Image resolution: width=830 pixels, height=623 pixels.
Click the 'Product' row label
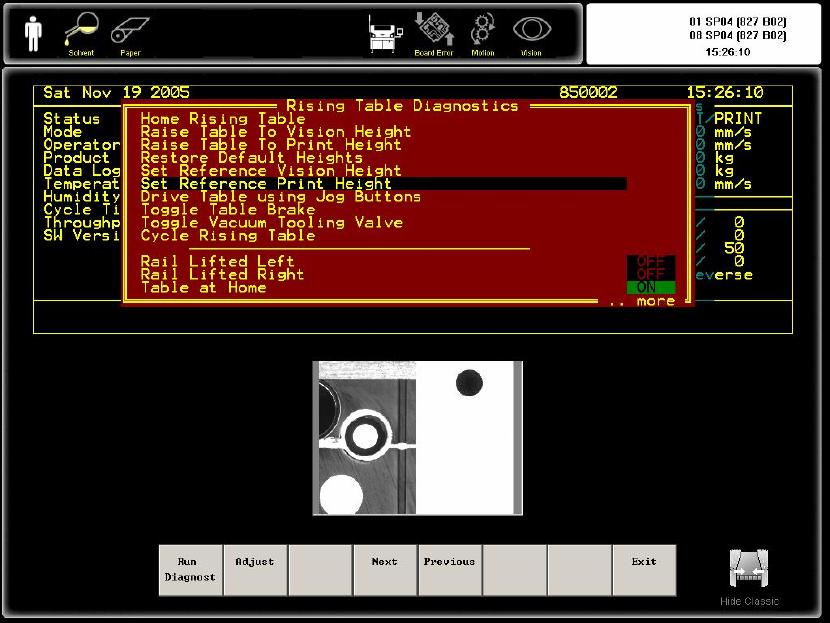[76, 157]
